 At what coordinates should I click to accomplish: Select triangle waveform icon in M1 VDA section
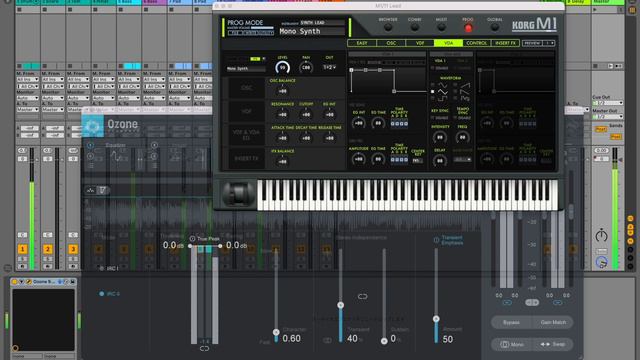click(442, 92)
